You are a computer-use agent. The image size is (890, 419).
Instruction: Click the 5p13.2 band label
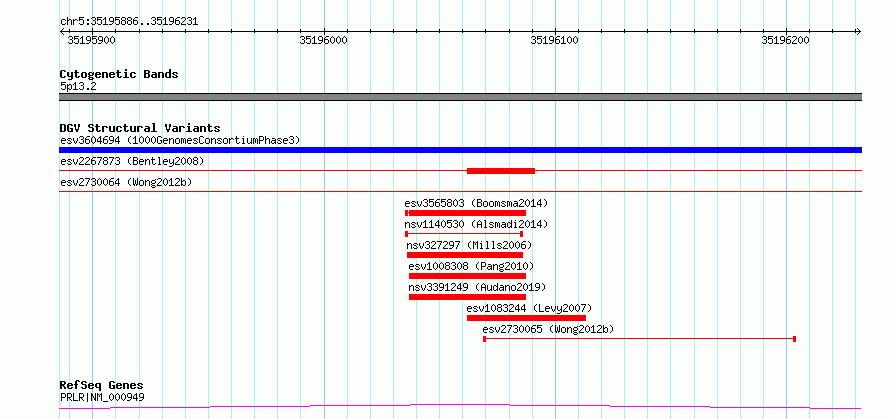(78, 87)
